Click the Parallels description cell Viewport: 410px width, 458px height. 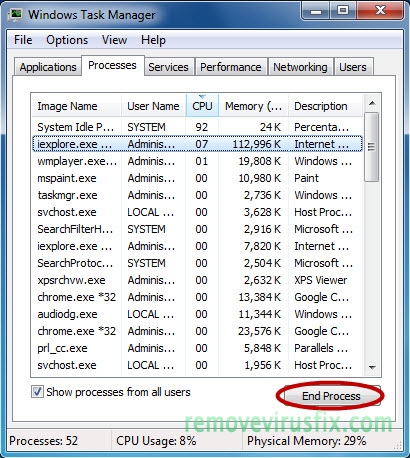321,348
